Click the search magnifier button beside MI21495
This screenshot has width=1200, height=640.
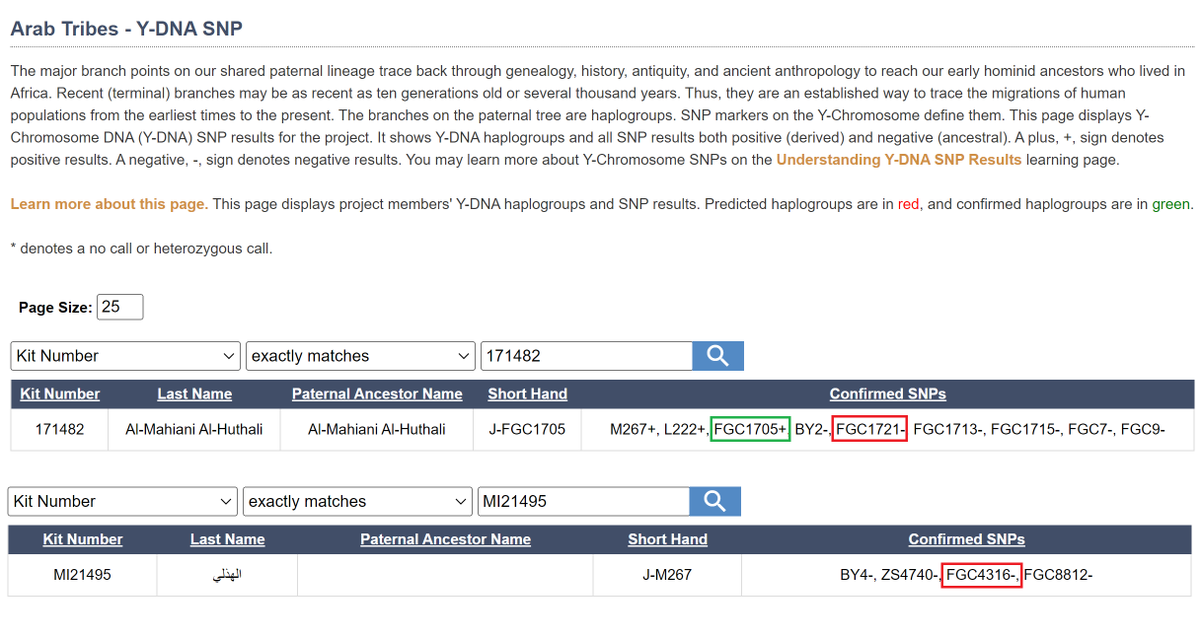715,501
